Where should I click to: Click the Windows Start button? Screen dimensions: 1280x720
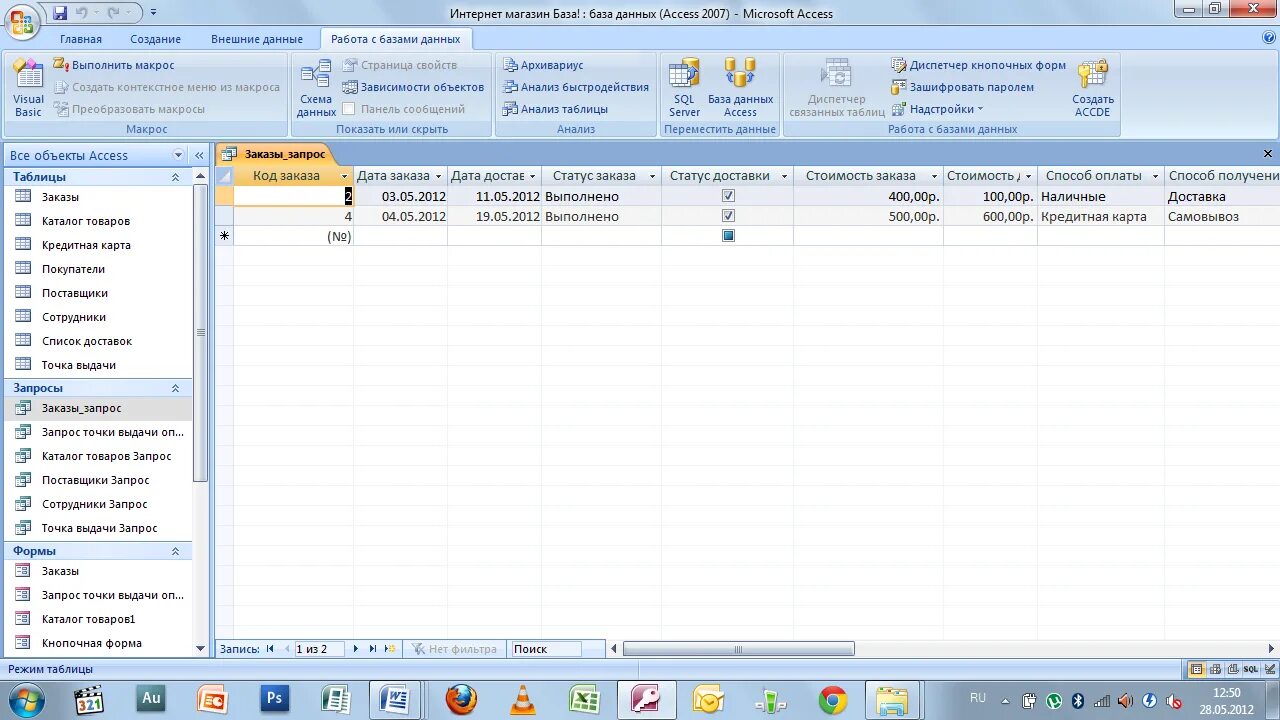(x=27, y=699)
